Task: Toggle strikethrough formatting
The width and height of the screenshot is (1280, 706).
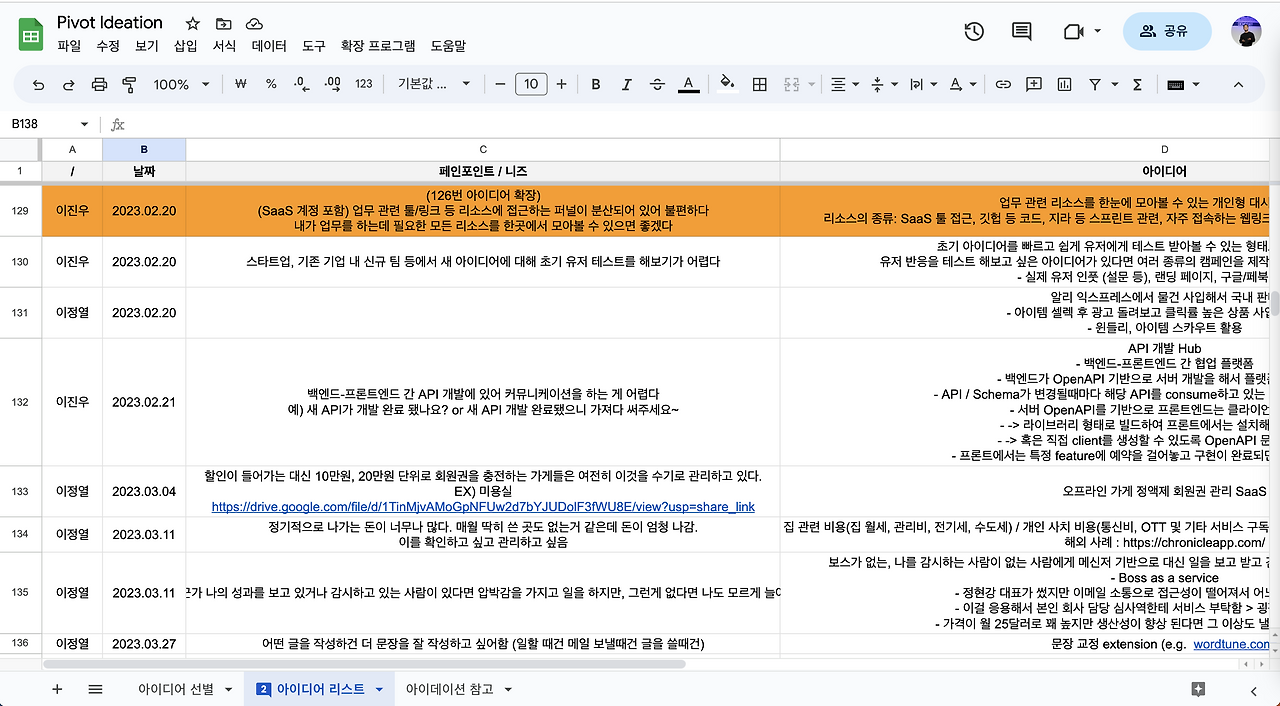Action: click(x=656, y=84)
